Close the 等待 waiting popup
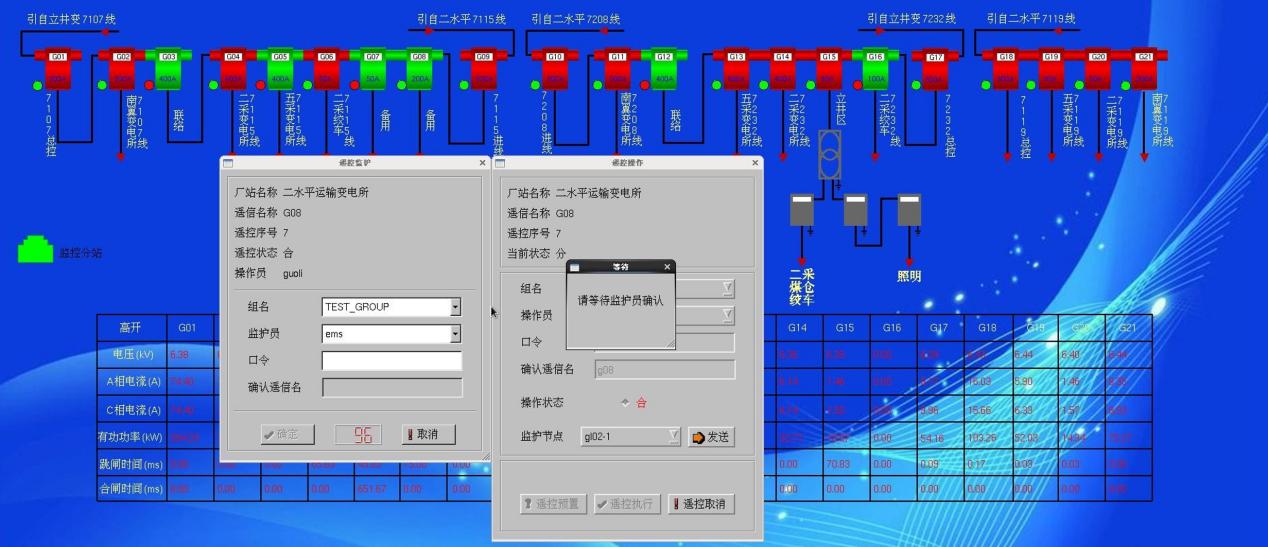1268x547 pixels. tap(667, 267)
